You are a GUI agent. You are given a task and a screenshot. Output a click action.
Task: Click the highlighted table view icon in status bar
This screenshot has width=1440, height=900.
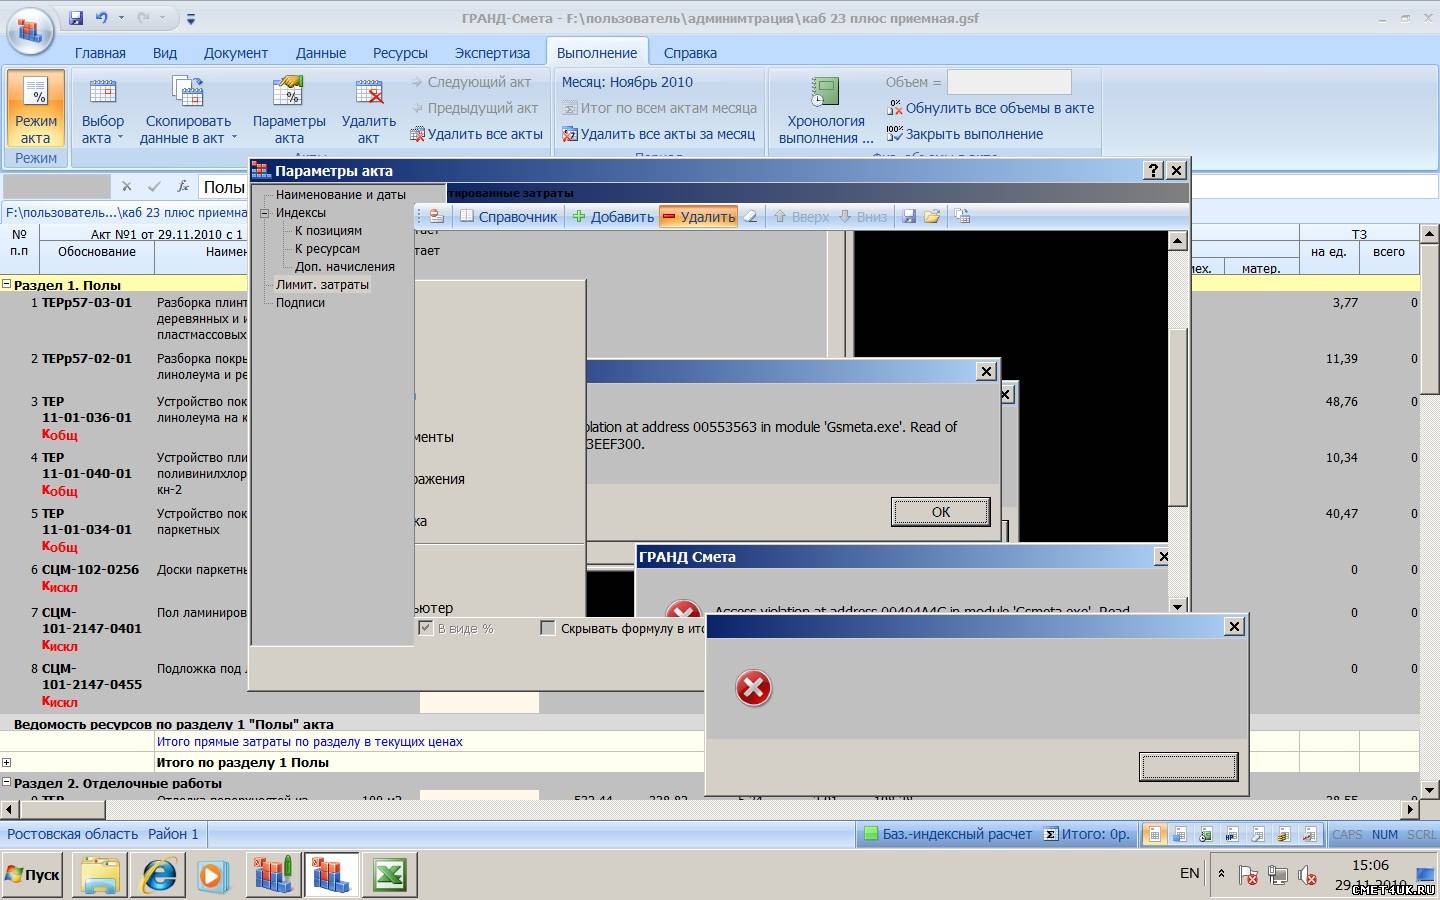point(1156,834)
